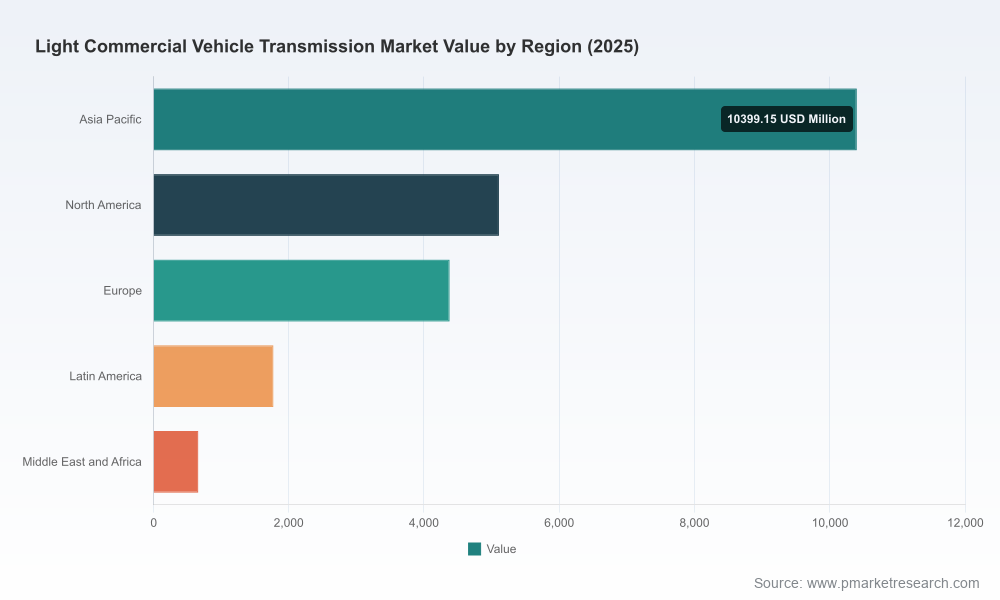The image size is (1000, 600).
Task: Click the Middle East and Africa label
Action: (x=82, y=462)
